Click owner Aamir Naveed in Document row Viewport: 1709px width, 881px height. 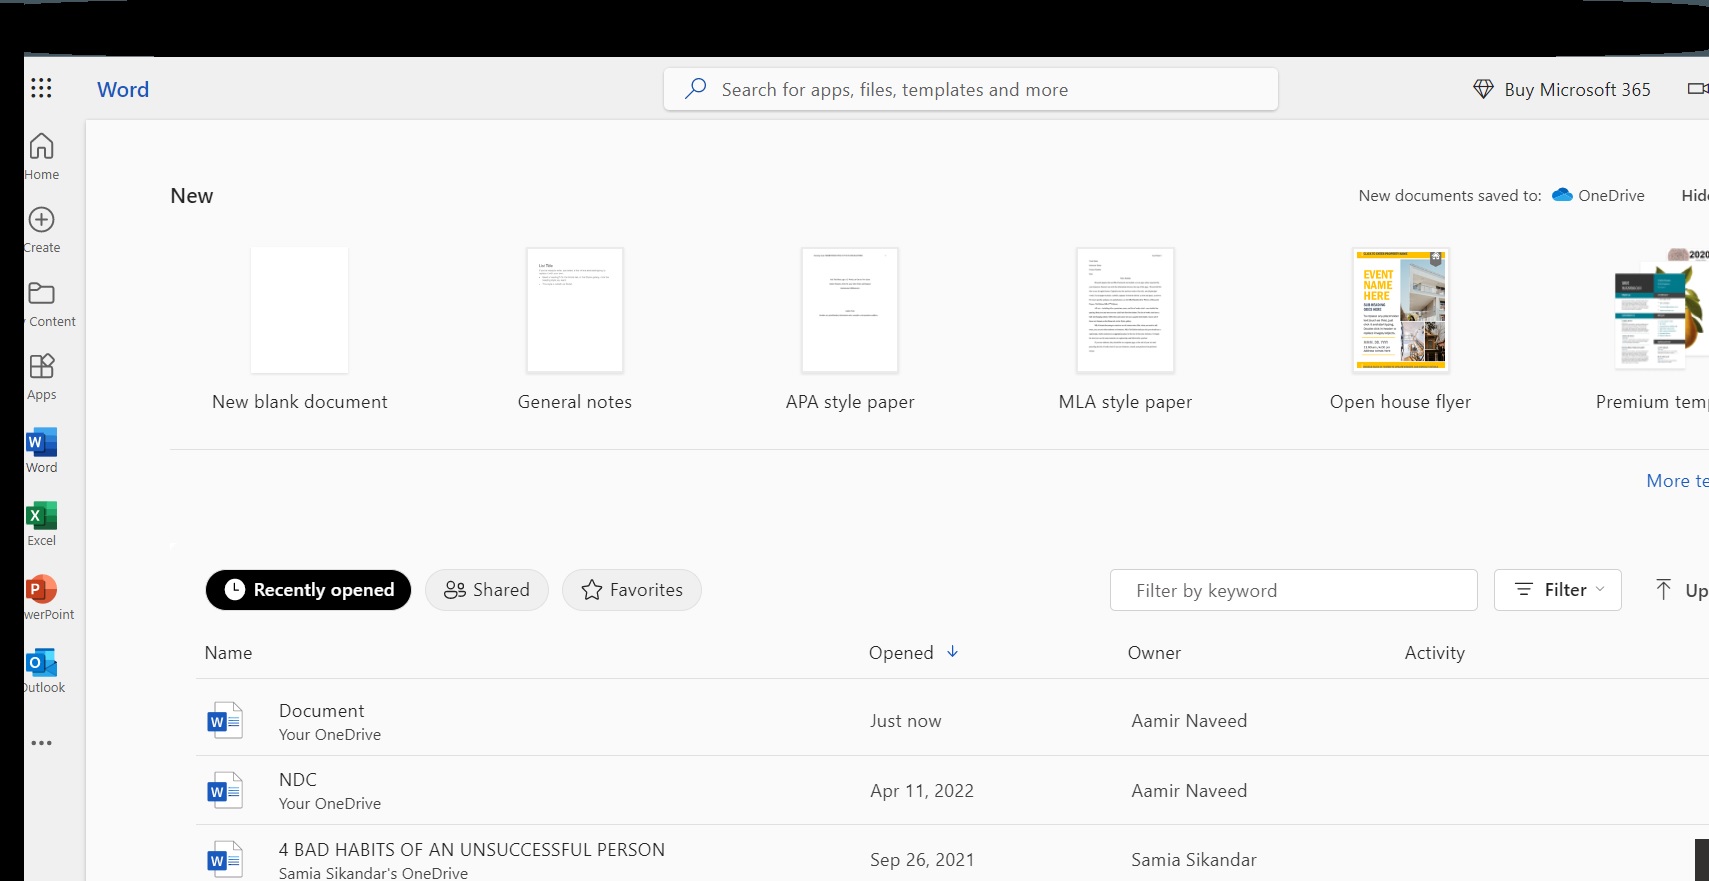coord(1189,721)
